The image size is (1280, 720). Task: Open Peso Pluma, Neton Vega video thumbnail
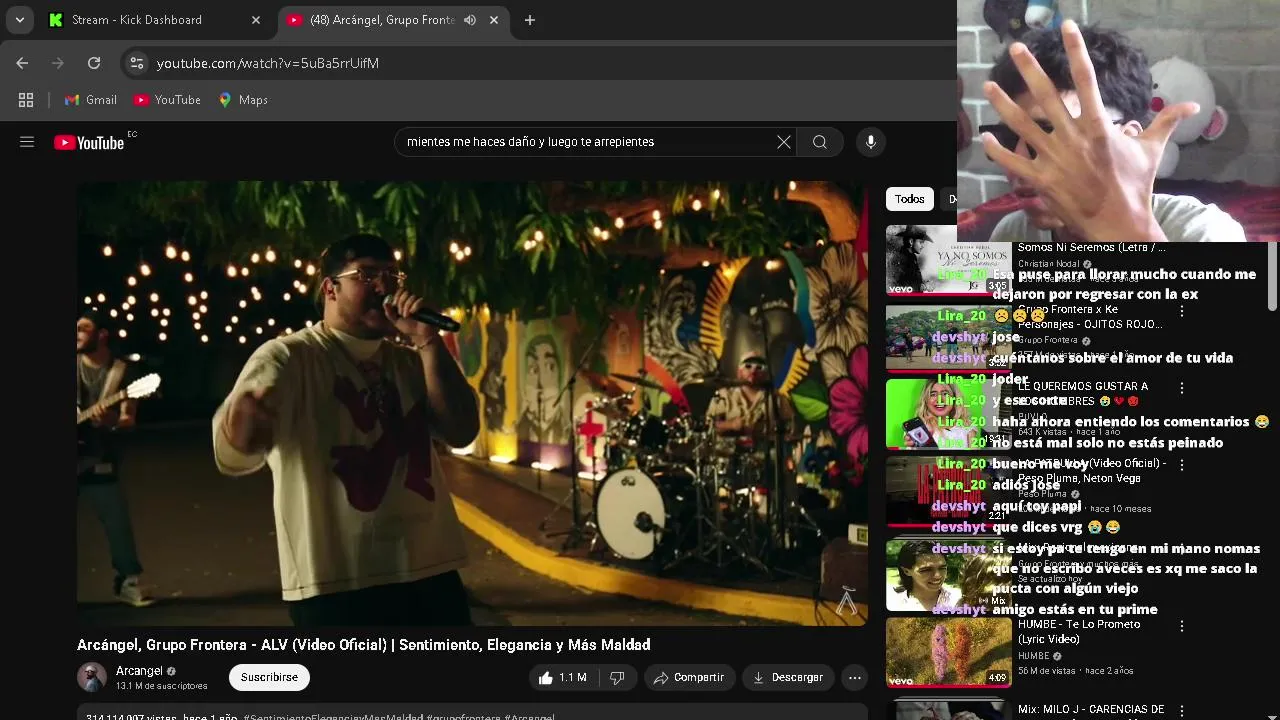(x=948, y=491)
